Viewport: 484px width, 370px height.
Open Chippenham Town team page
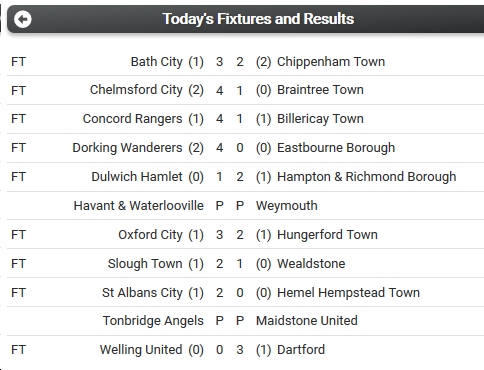point(331,62)
